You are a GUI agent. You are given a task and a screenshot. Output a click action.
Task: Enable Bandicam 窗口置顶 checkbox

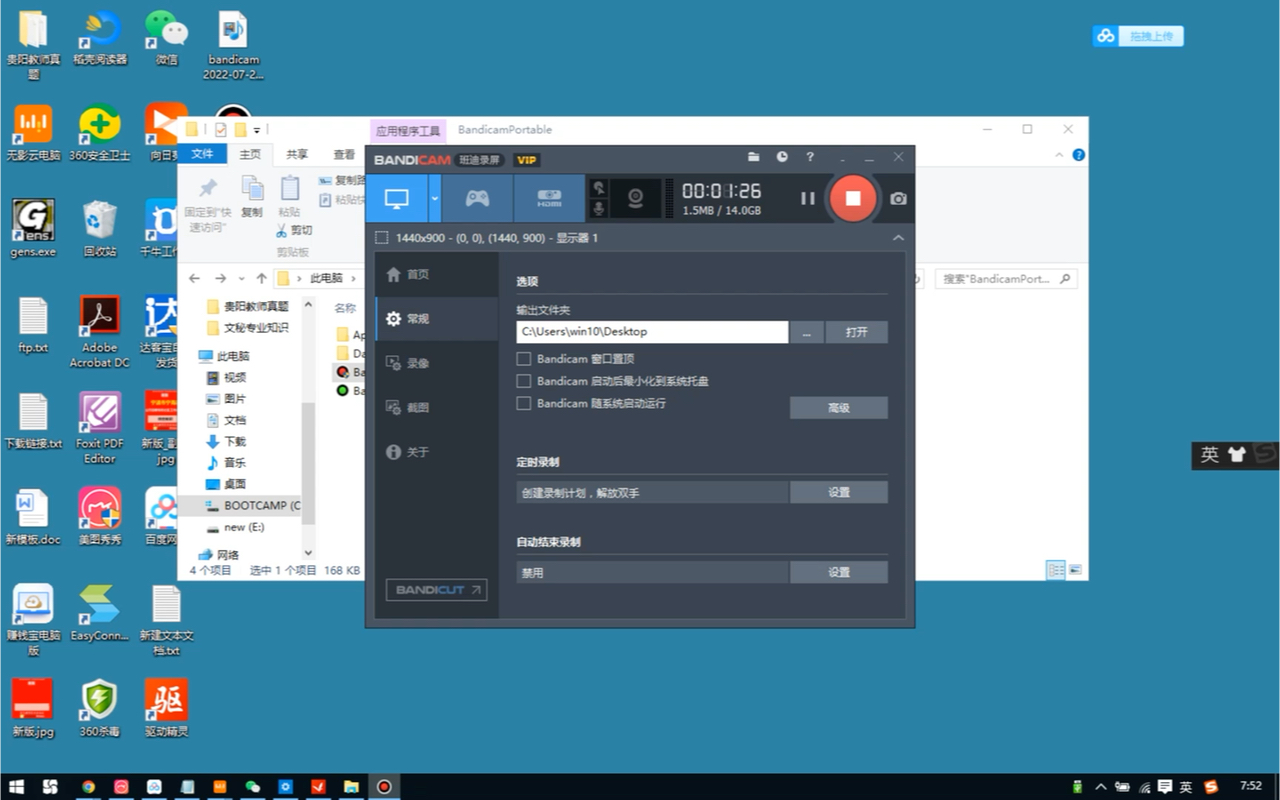point(523,358)
